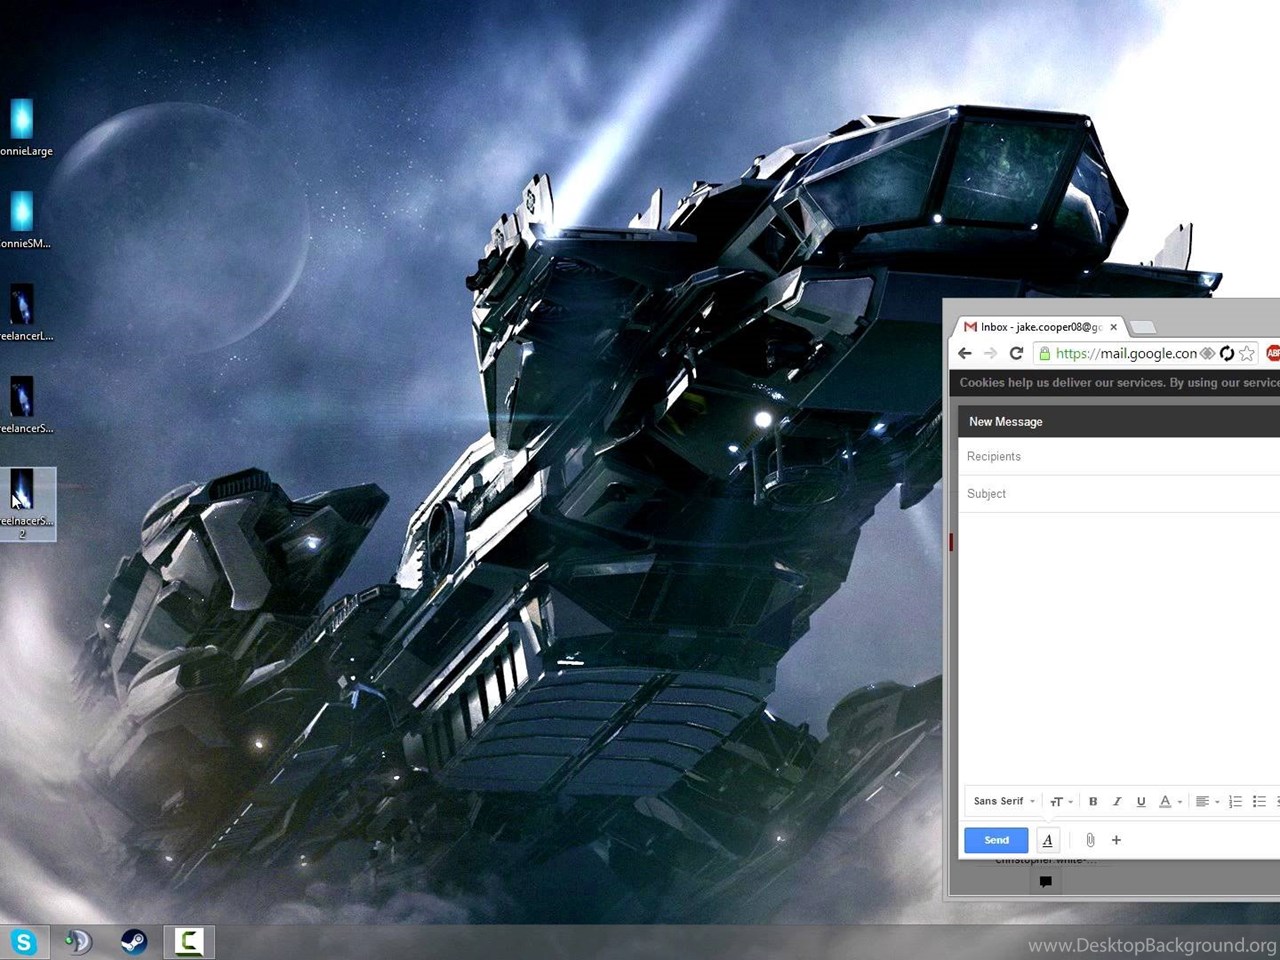Click into the message body area

[1119, 650]
